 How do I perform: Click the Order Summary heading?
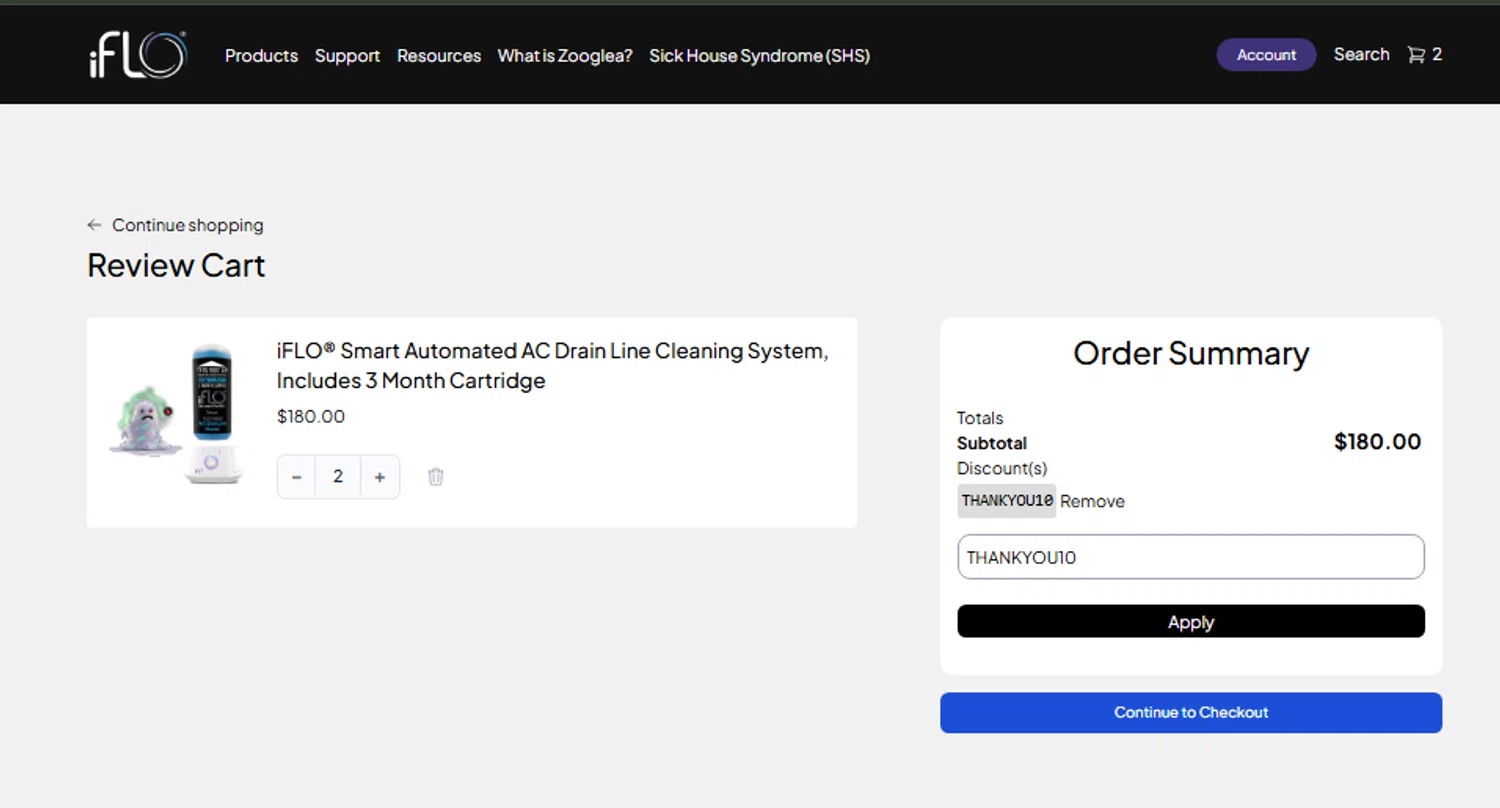point(1191,353)
